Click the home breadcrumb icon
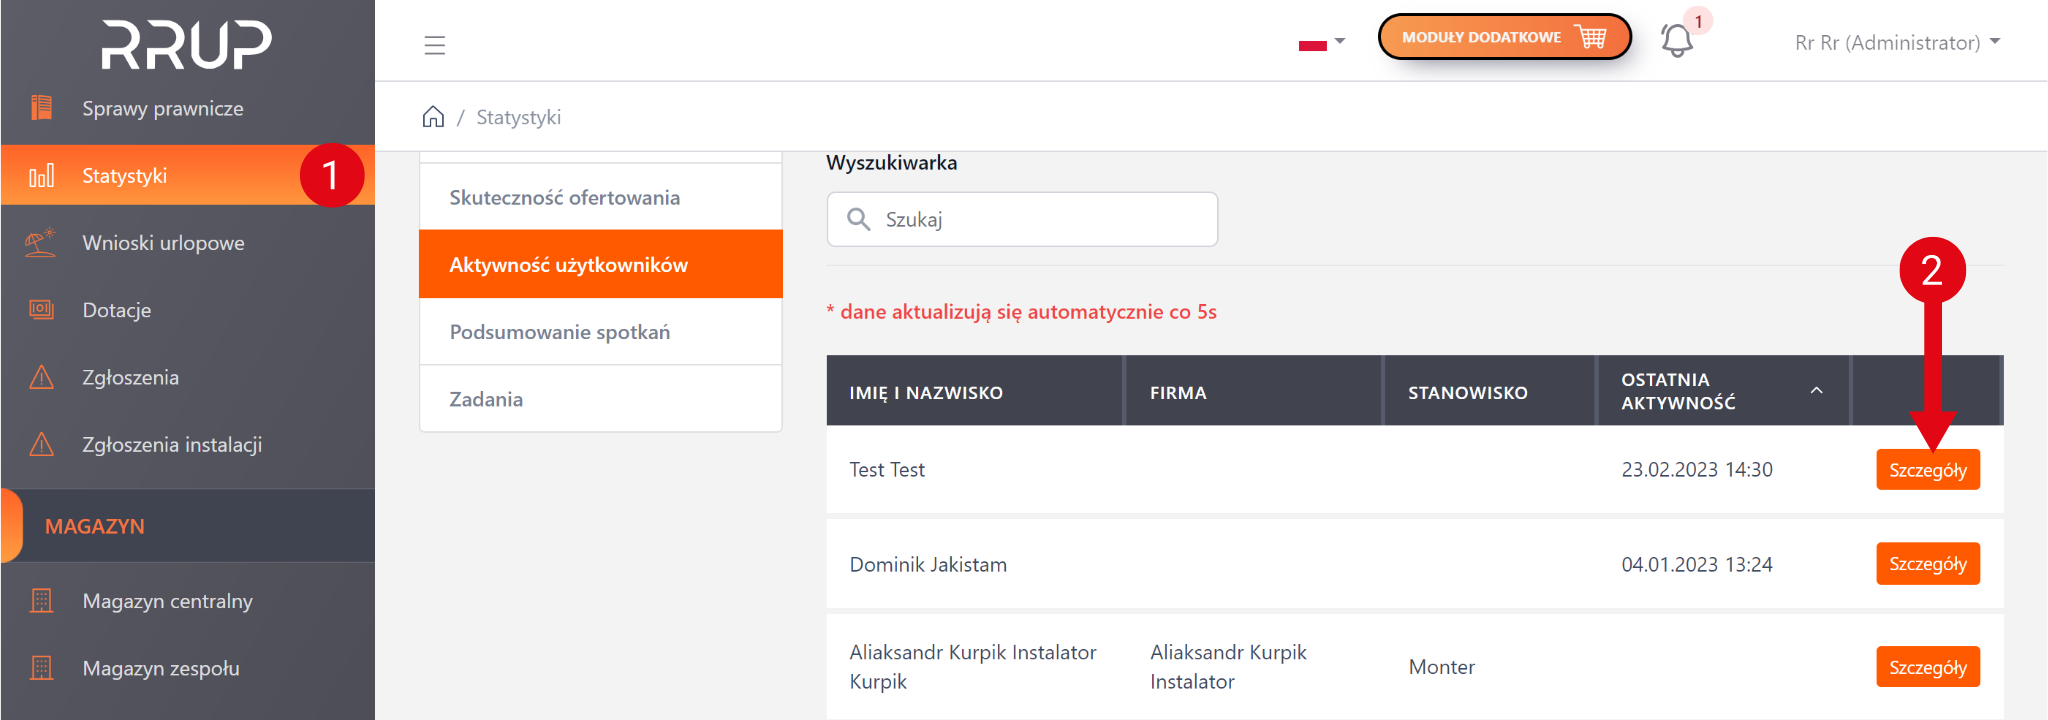Screen dimensions: 2048x720 tap(433, 117)
